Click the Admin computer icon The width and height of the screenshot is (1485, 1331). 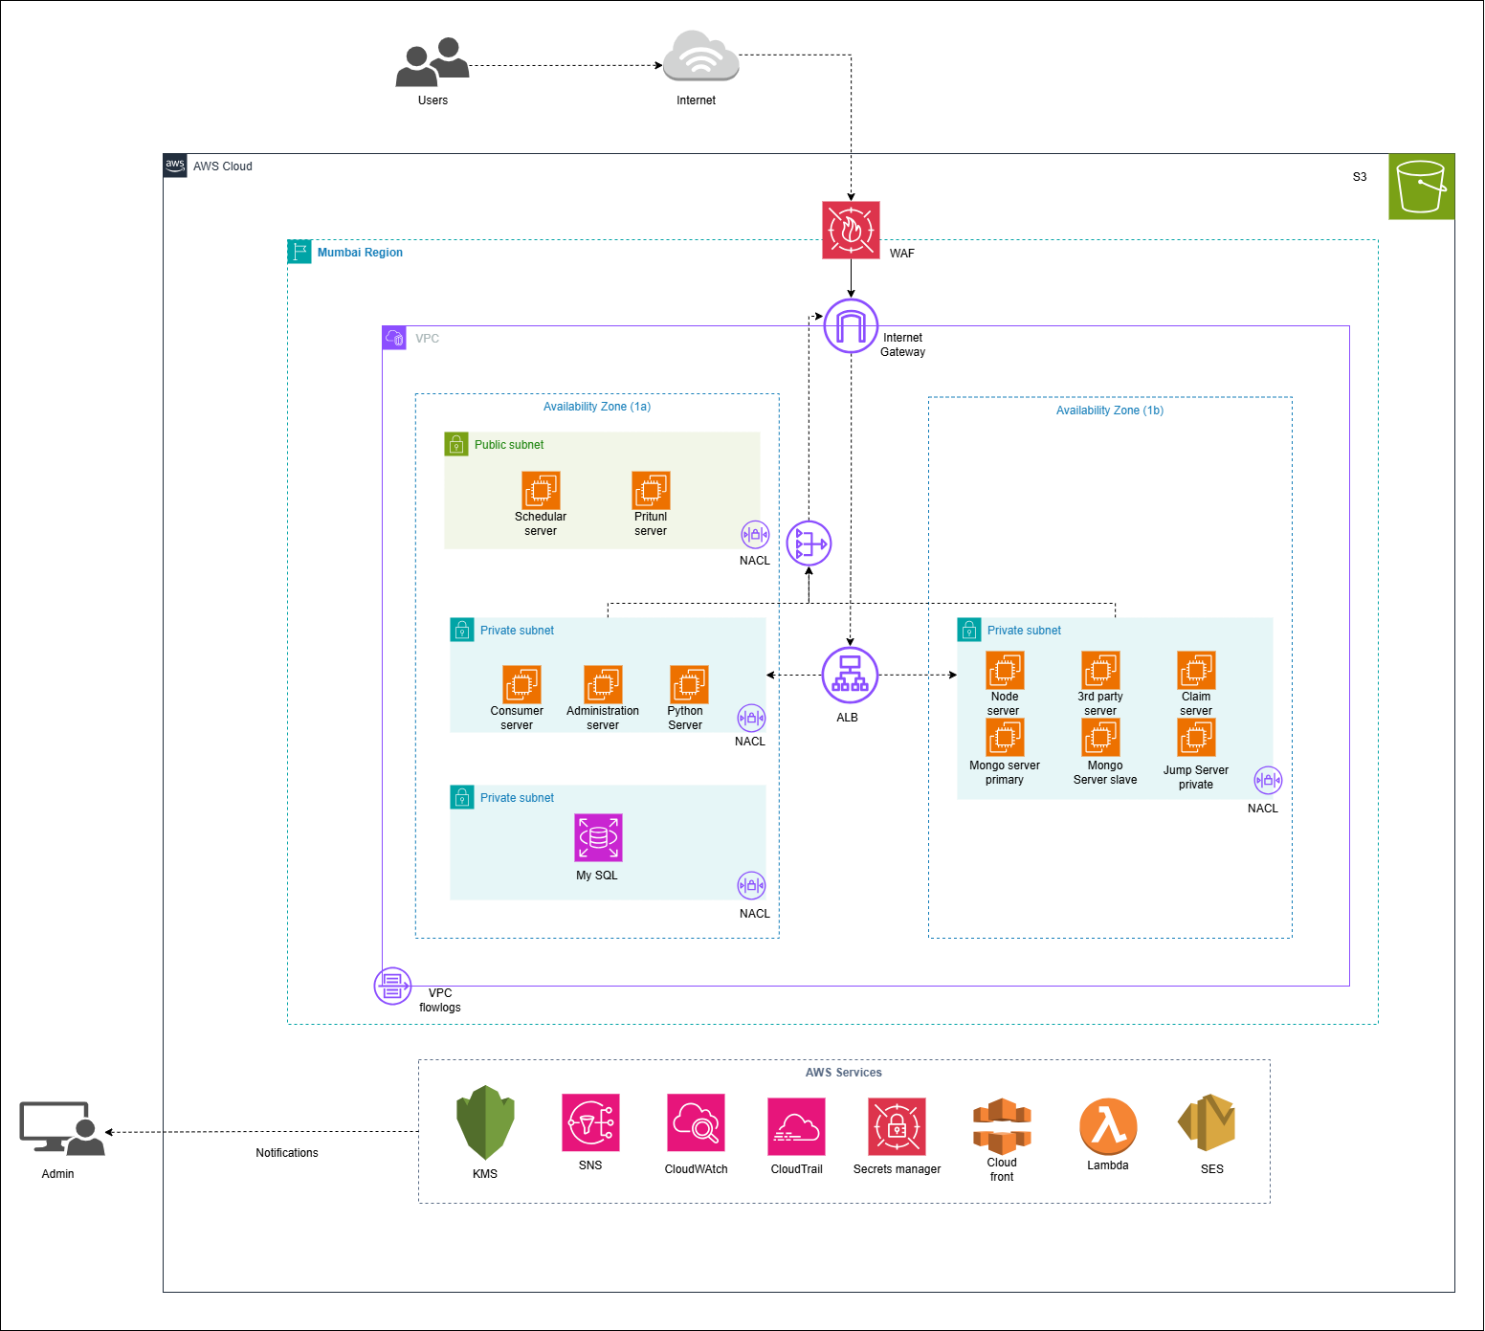[x=61, y=1129]
